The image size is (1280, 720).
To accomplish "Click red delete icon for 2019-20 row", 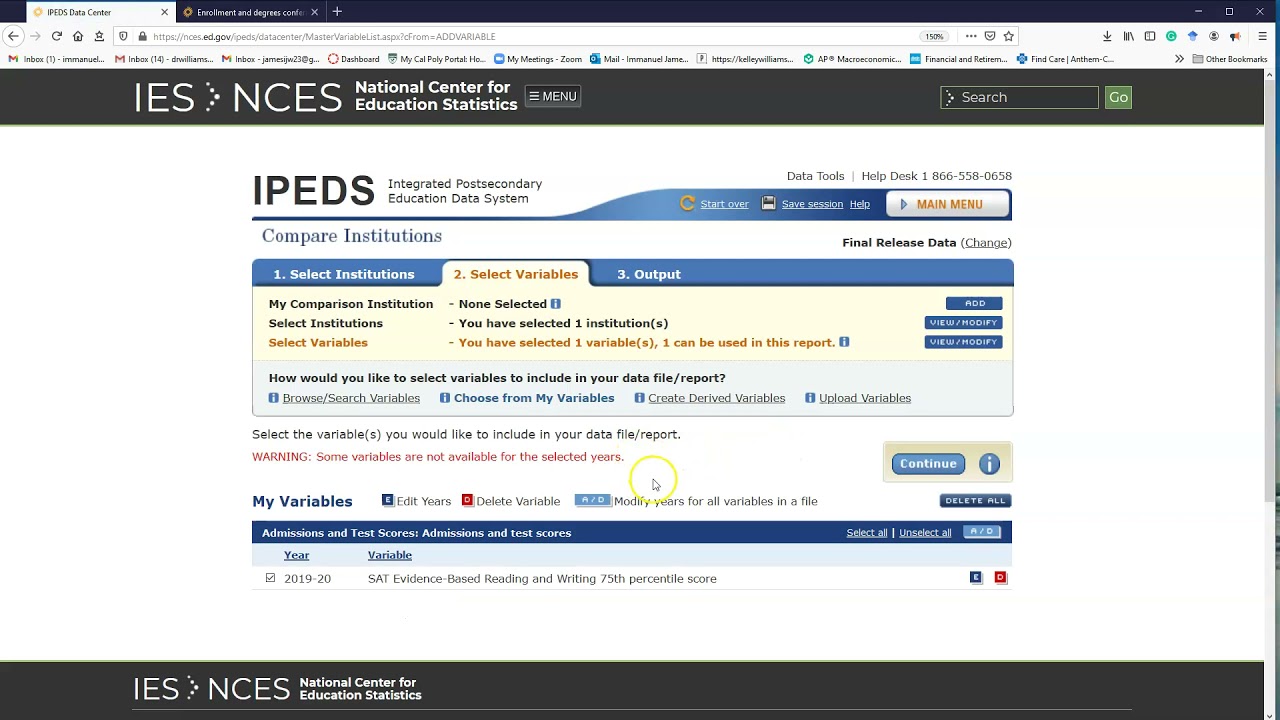I will [x=1000, y=578].
